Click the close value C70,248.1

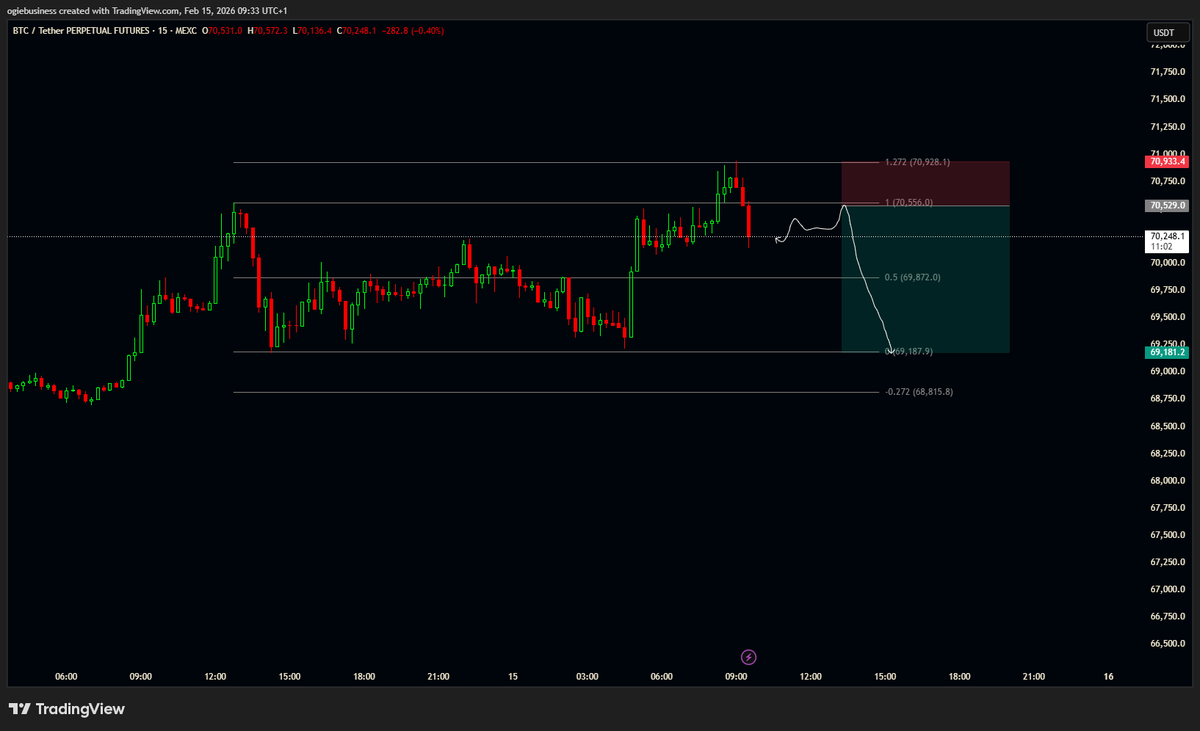[359, 31]
